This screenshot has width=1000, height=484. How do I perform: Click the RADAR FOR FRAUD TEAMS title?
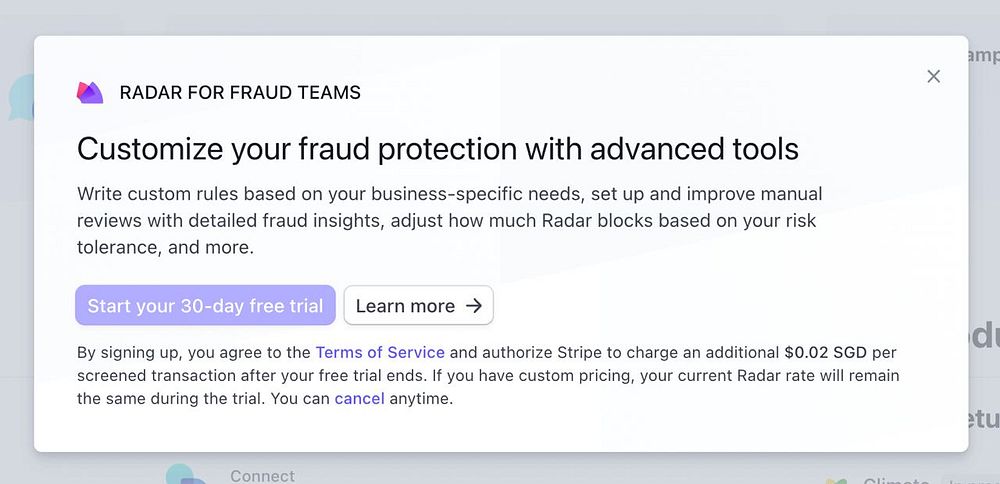click(x=240, y=93)
